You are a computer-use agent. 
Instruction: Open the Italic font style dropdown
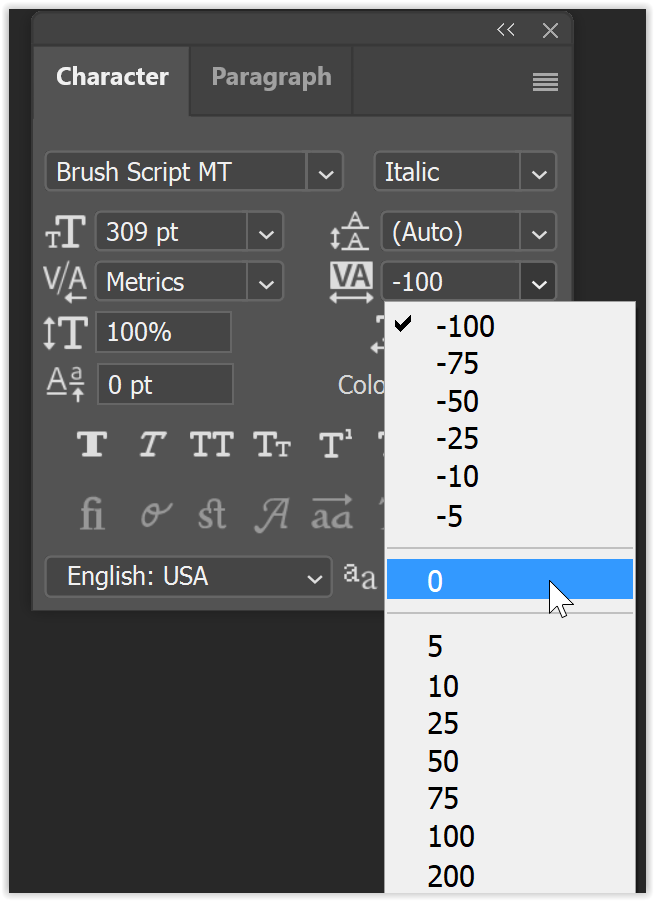click(538, 171)
